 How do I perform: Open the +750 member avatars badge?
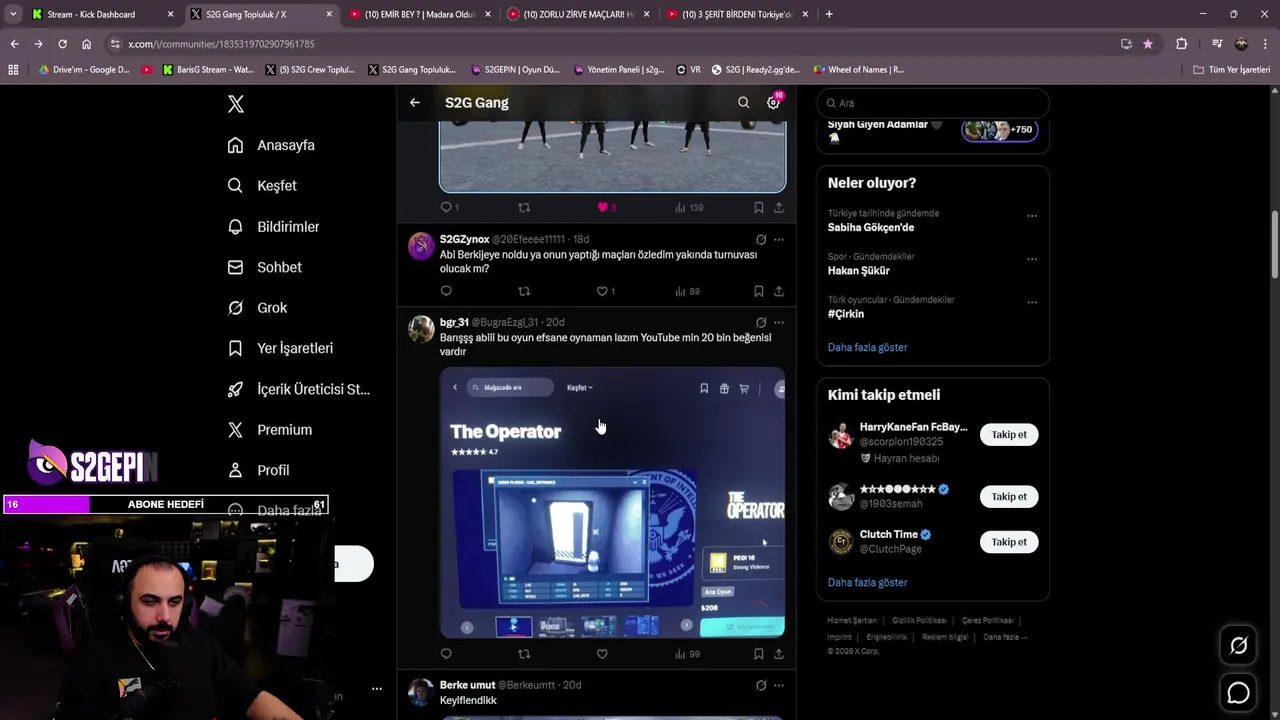[1000, 130]
